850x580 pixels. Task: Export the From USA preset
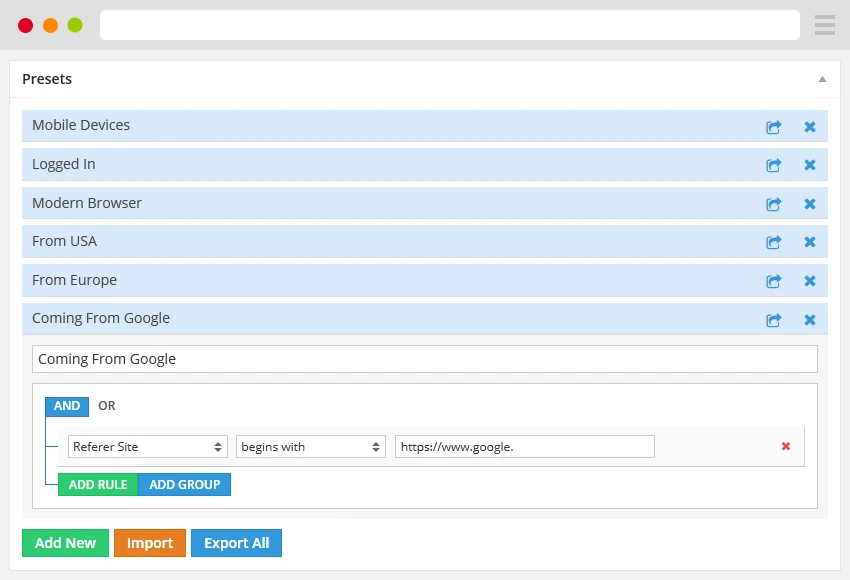click(774, 242)
